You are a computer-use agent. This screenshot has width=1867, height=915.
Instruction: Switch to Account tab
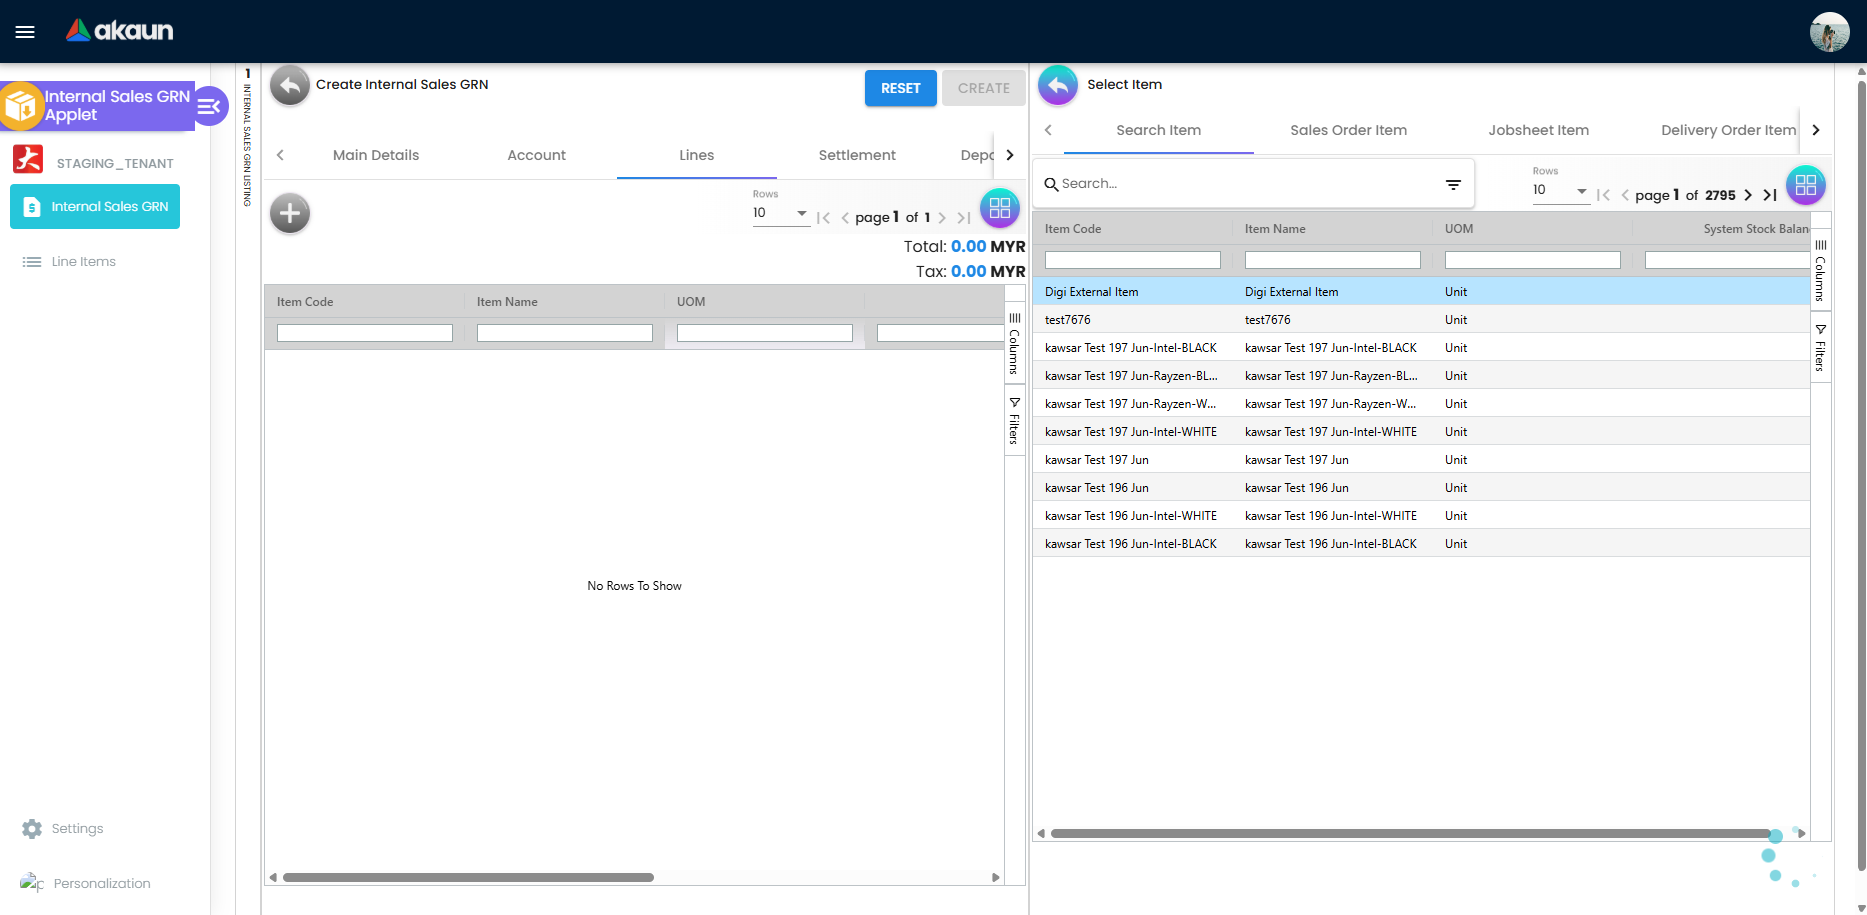tap(536, 155)
